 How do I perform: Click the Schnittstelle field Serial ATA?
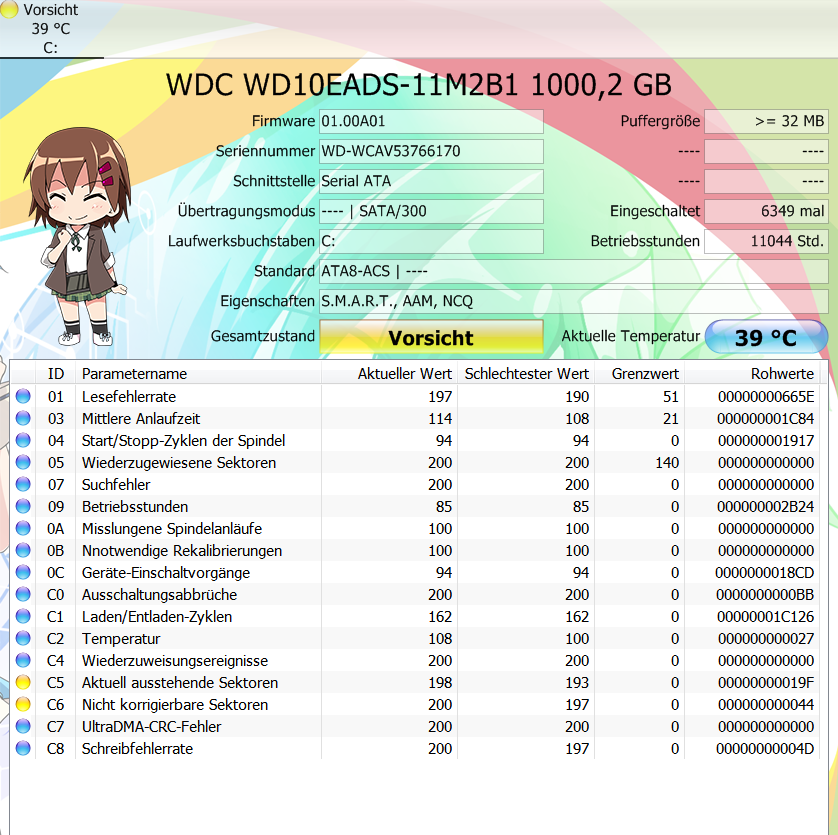point(431,181)
